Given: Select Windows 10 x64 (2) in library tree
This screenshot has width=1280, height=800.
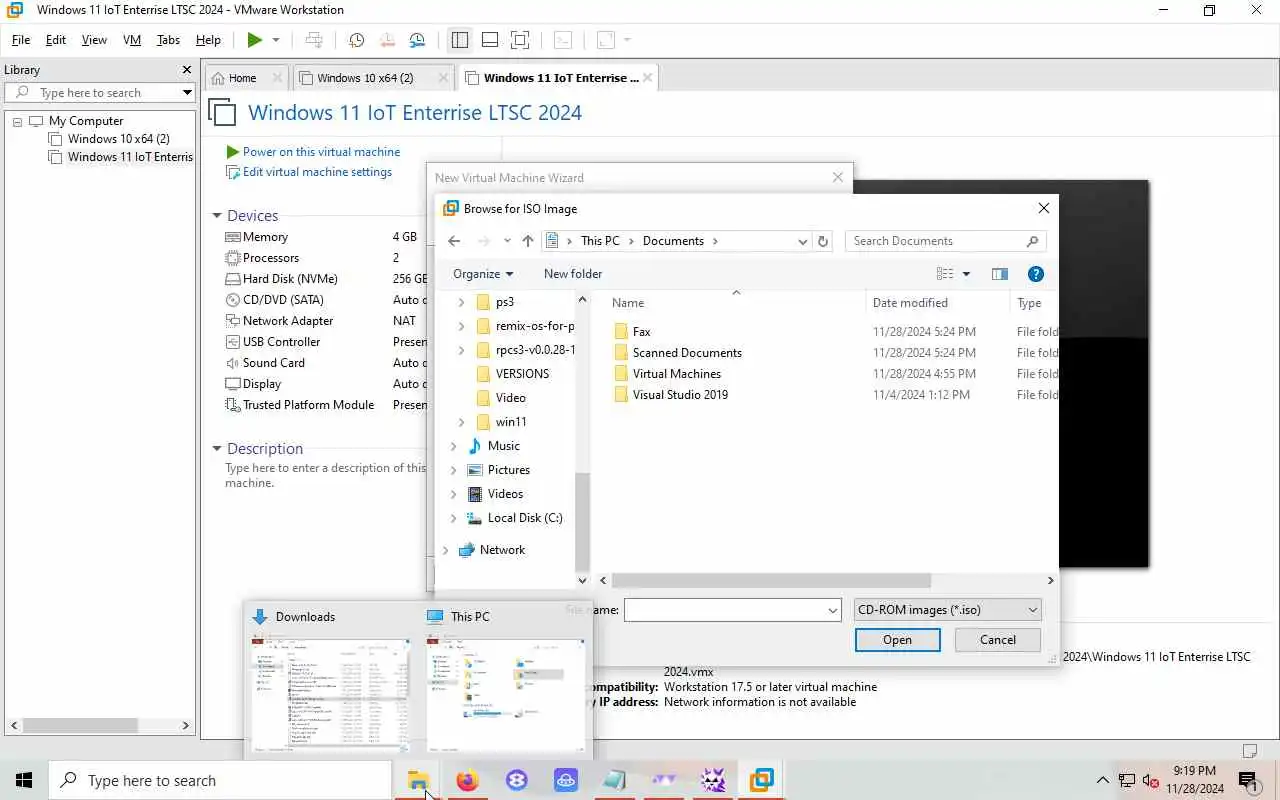Looking at the screenshot, I should click(x=119, y=139).
